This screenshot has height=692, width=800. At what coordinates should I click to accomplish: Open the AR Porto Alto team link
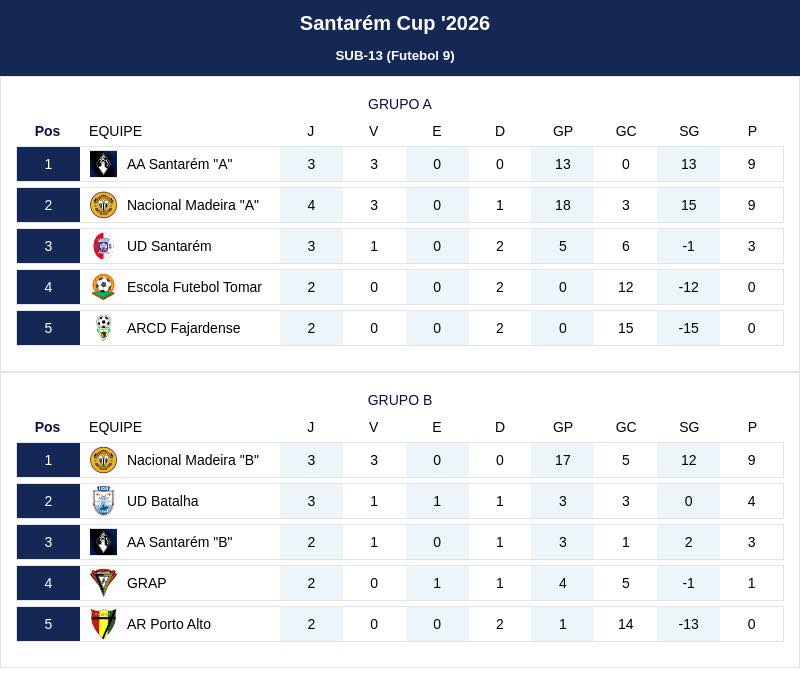(x=169, y=624)
